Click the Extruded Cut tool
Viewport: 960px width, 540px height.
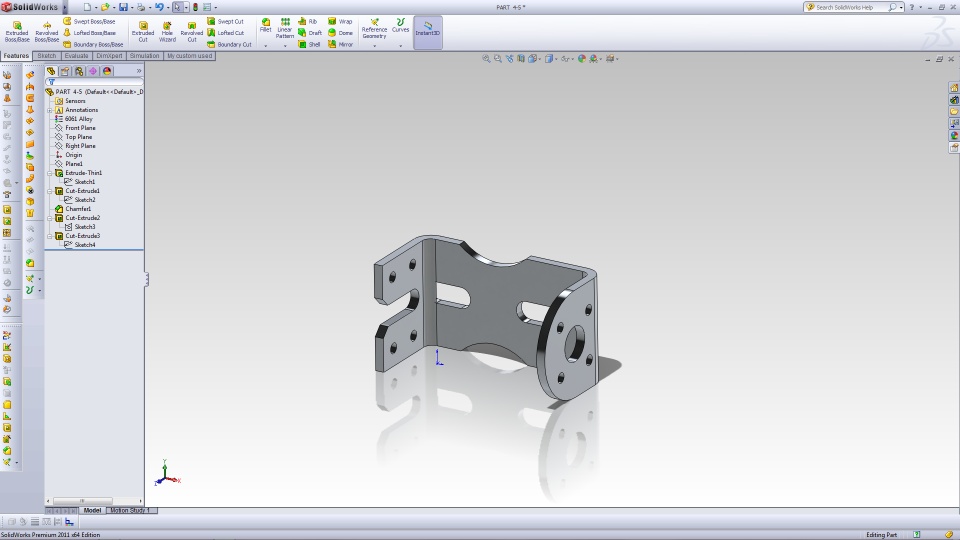[x=143, y=32]
